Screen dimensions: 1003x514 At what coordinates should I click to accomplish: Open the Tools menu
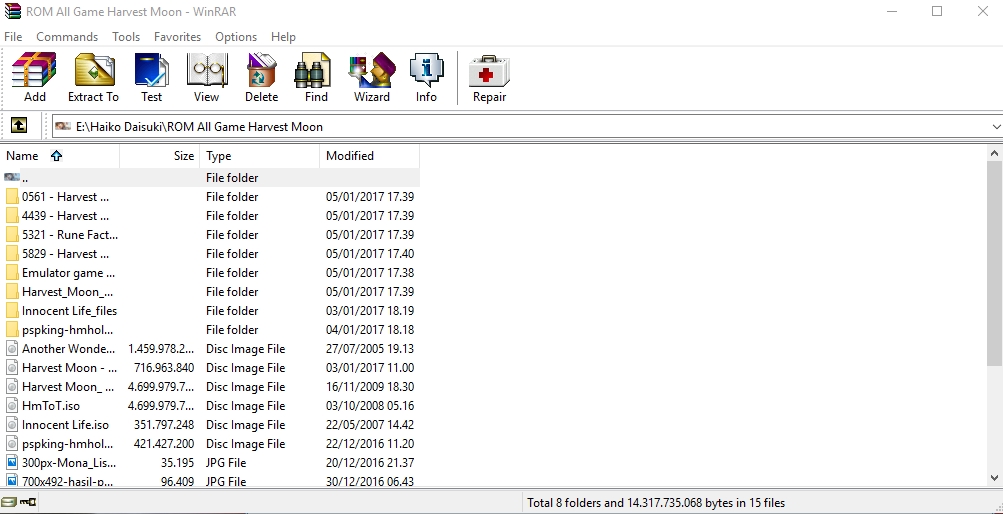coord(126,36)
